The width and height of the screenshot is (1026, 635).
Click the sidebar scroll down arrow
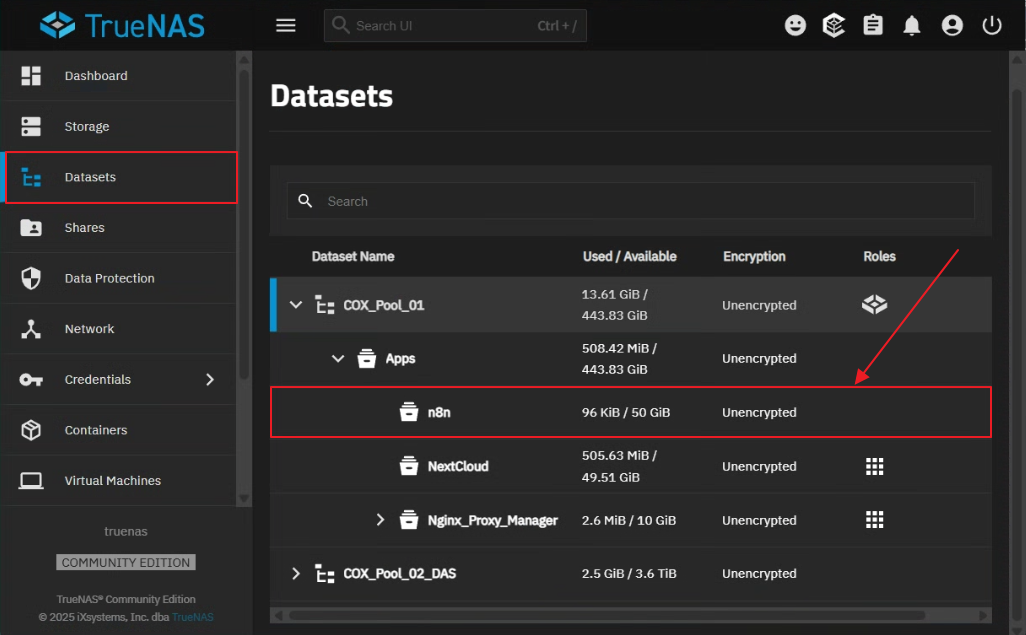pos(244,498)
